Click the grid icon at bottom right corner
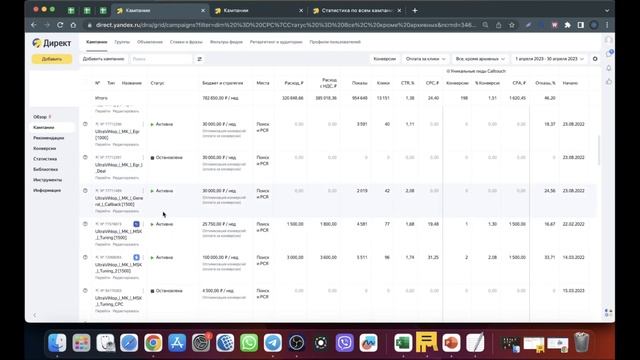This screenshot has width=640, height=360. (608, 313)
